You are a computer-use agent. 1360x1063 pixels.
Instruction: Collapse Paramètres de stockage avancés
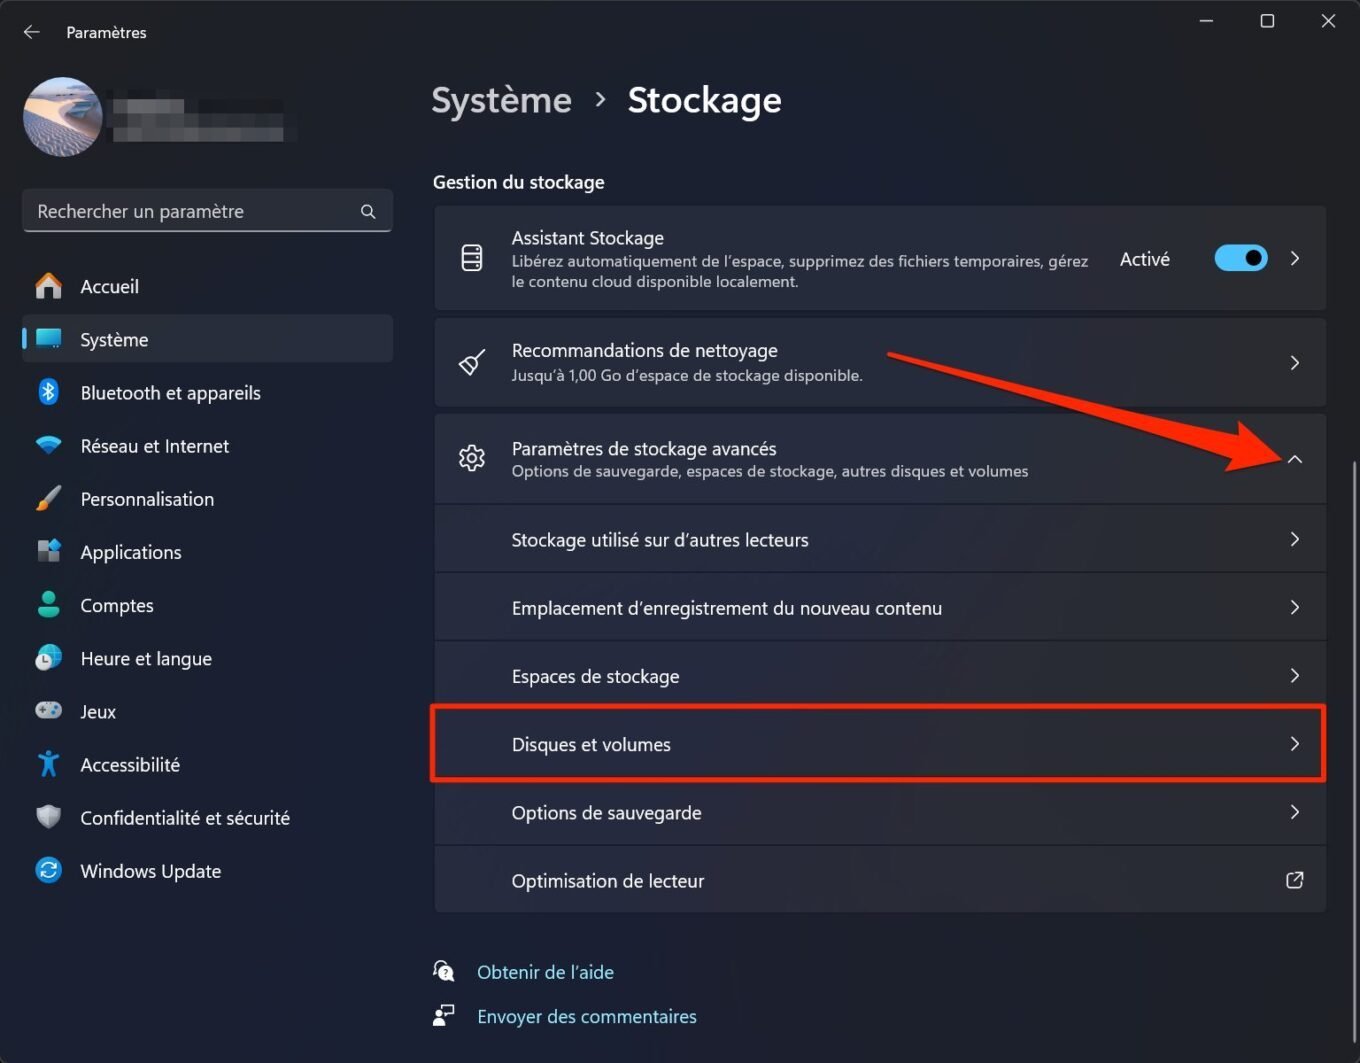tap(1295, 459)
